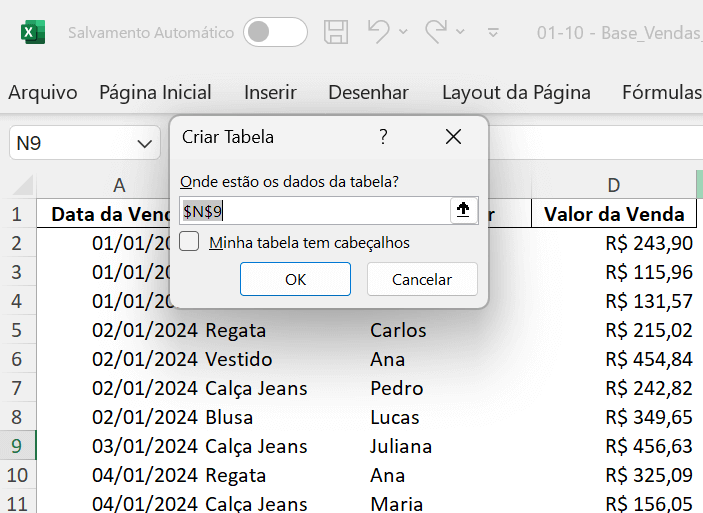Viewport: 703px width, 513px height.
Task: Click the Save floppy disk icon
Action: (337, 32)
